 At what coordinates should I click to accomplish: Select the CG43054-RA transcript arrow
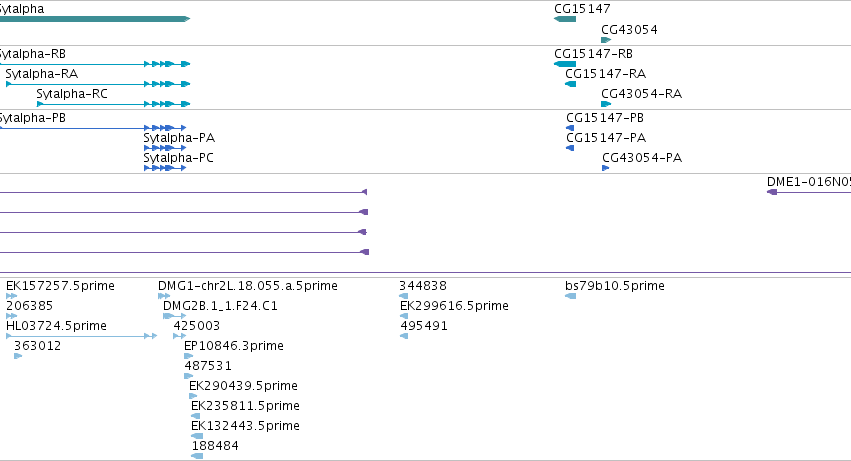(606, 104)
